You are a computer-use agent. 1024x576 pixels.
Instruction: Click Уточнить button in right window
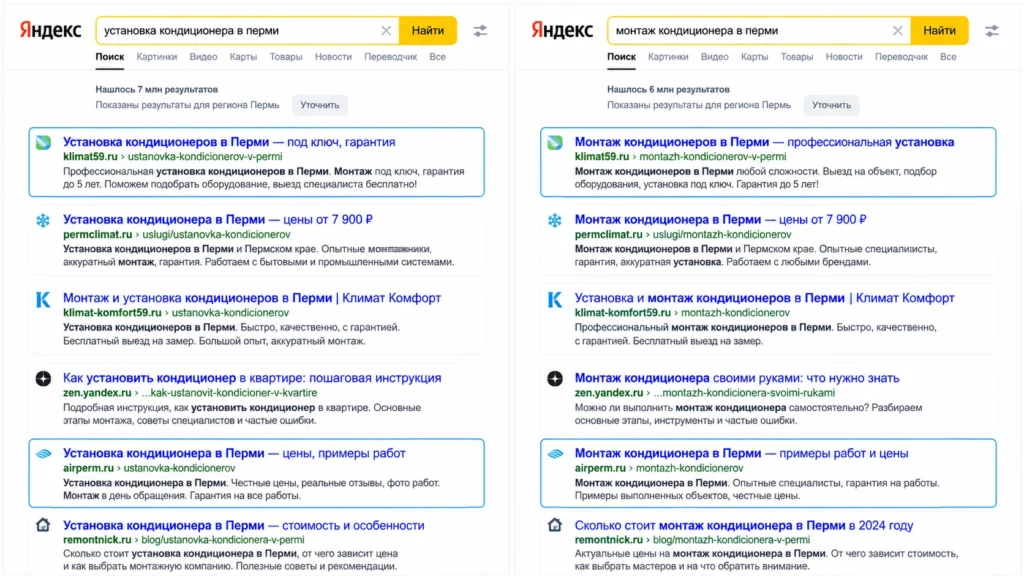831,105
